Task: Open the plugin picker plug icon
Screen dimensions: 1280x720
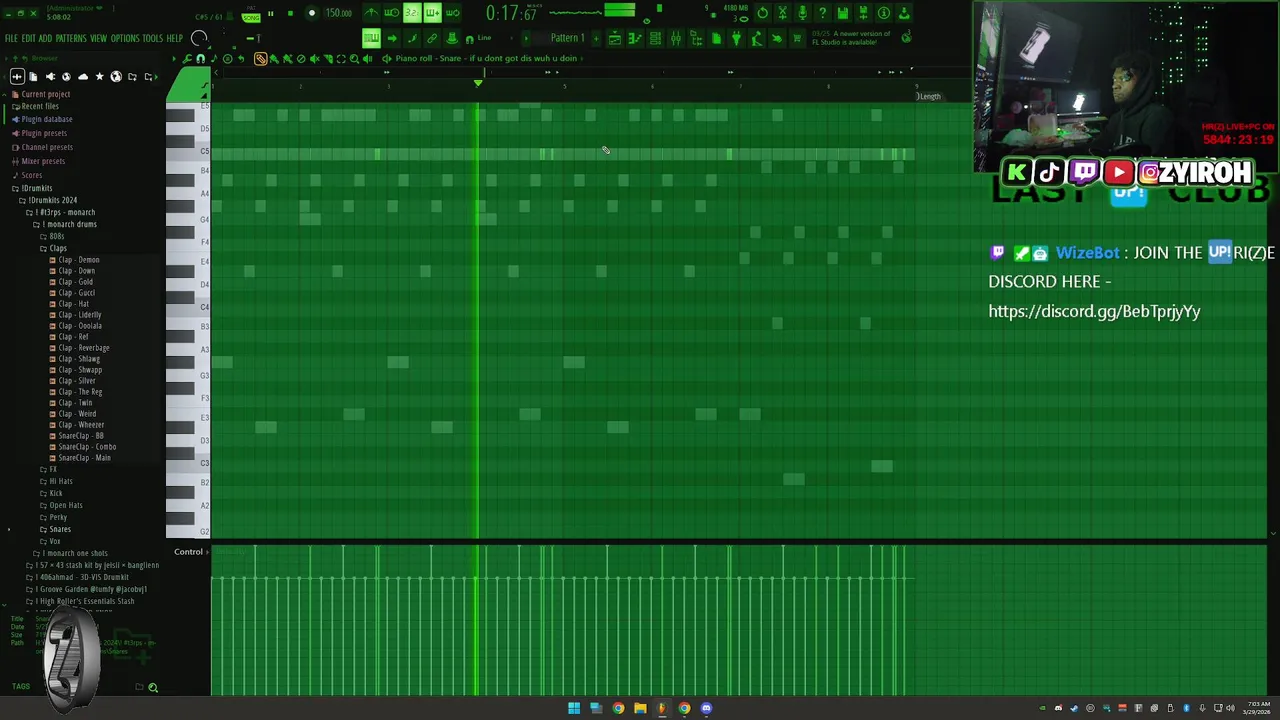Action: tap(736, 38)
